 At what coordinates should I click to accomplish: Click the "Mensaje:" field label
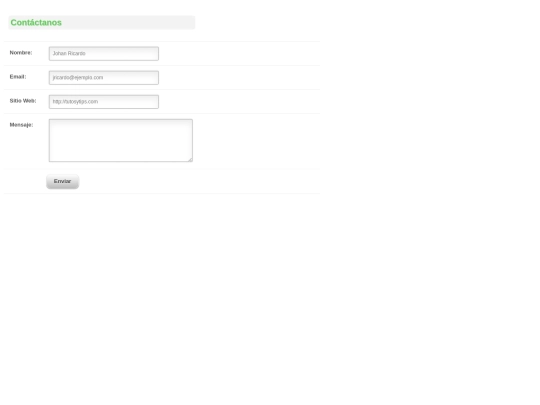click(x=21, y=125)
